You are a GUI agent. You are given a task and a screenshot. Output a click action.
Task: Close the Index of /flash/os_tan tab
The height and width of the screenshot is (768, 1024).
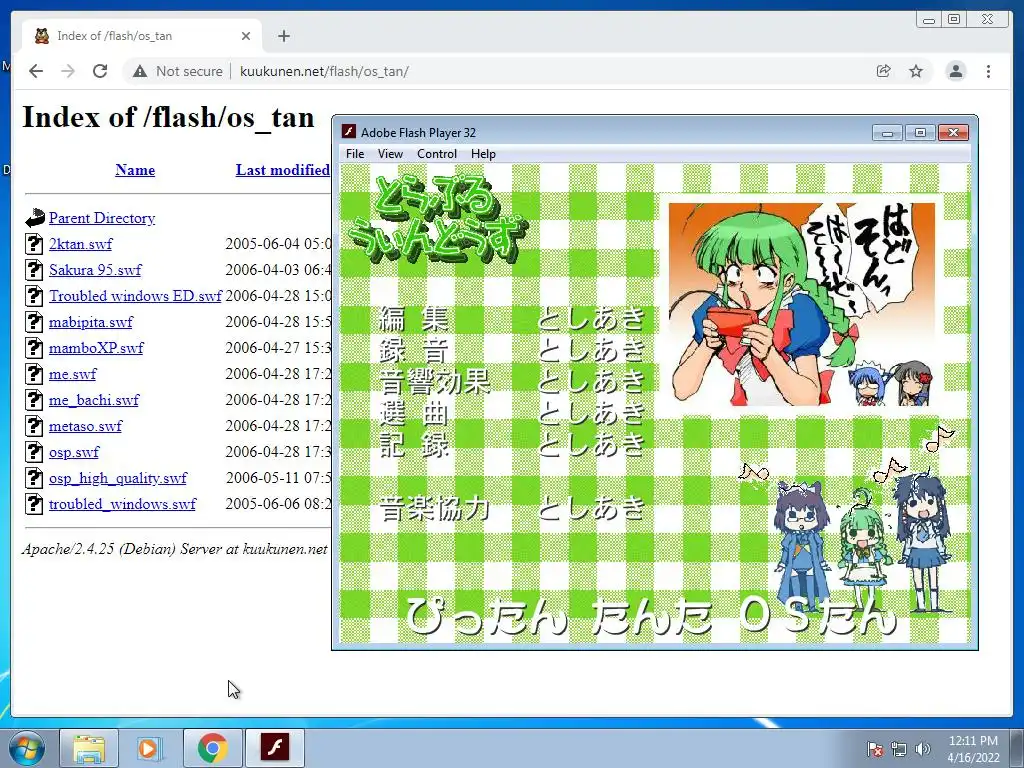(246, 36)
